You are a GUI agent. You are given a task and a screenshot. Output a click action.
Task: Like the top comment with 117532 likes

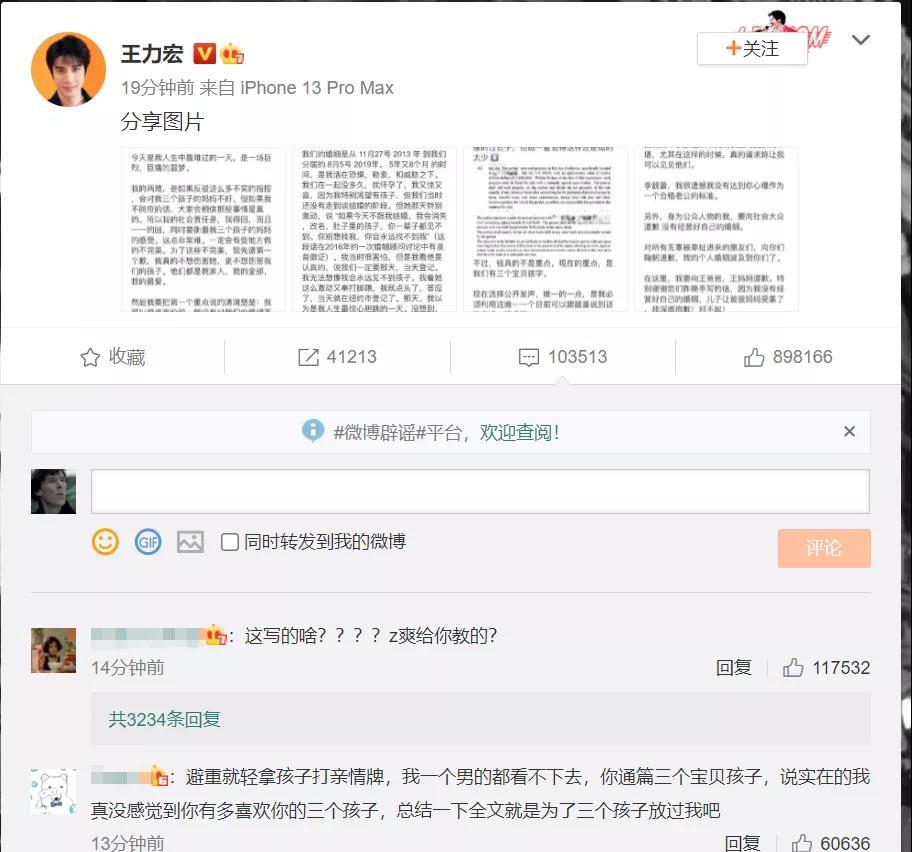tap(826, 668)
